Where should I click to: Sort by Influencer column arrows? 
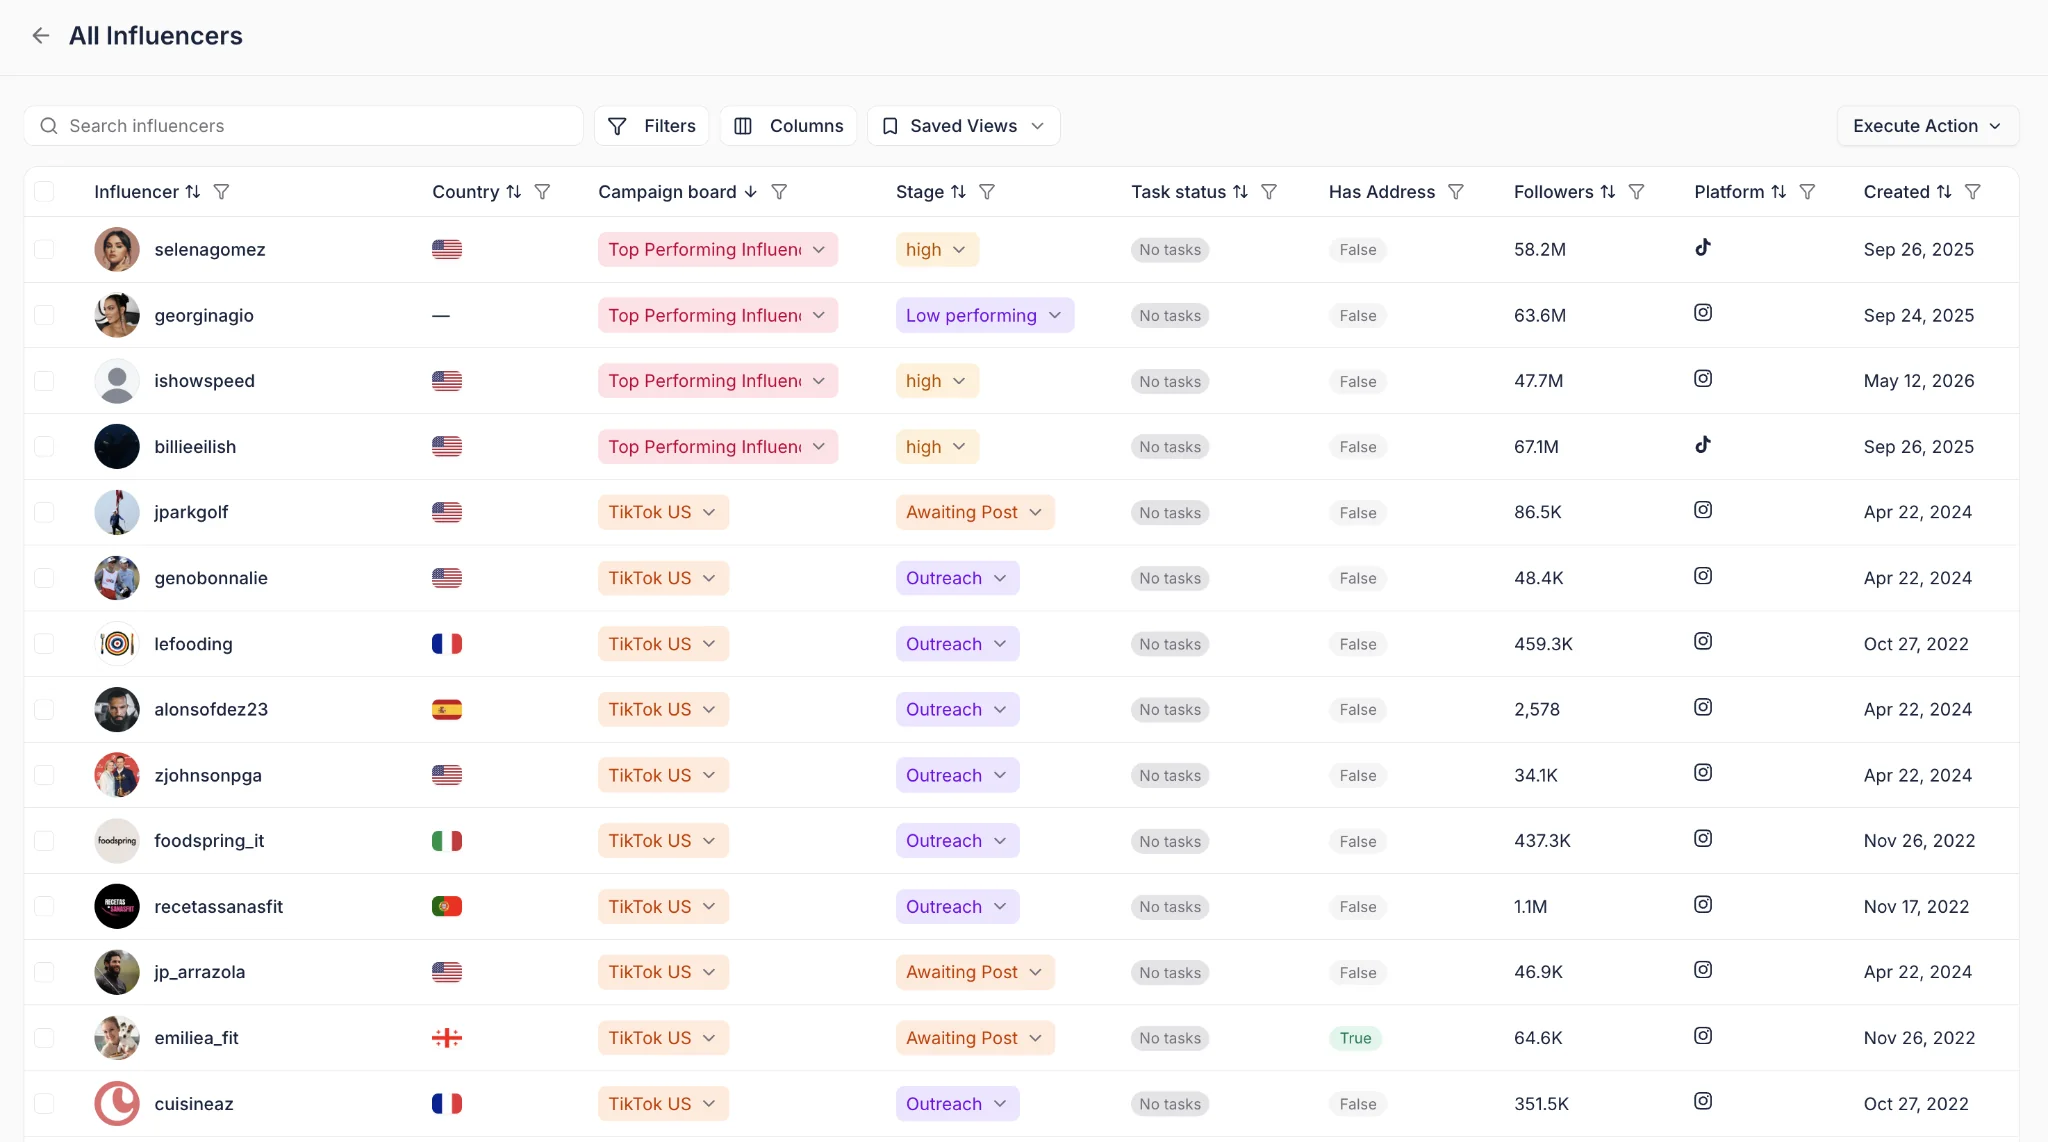(x=193, y=192)
